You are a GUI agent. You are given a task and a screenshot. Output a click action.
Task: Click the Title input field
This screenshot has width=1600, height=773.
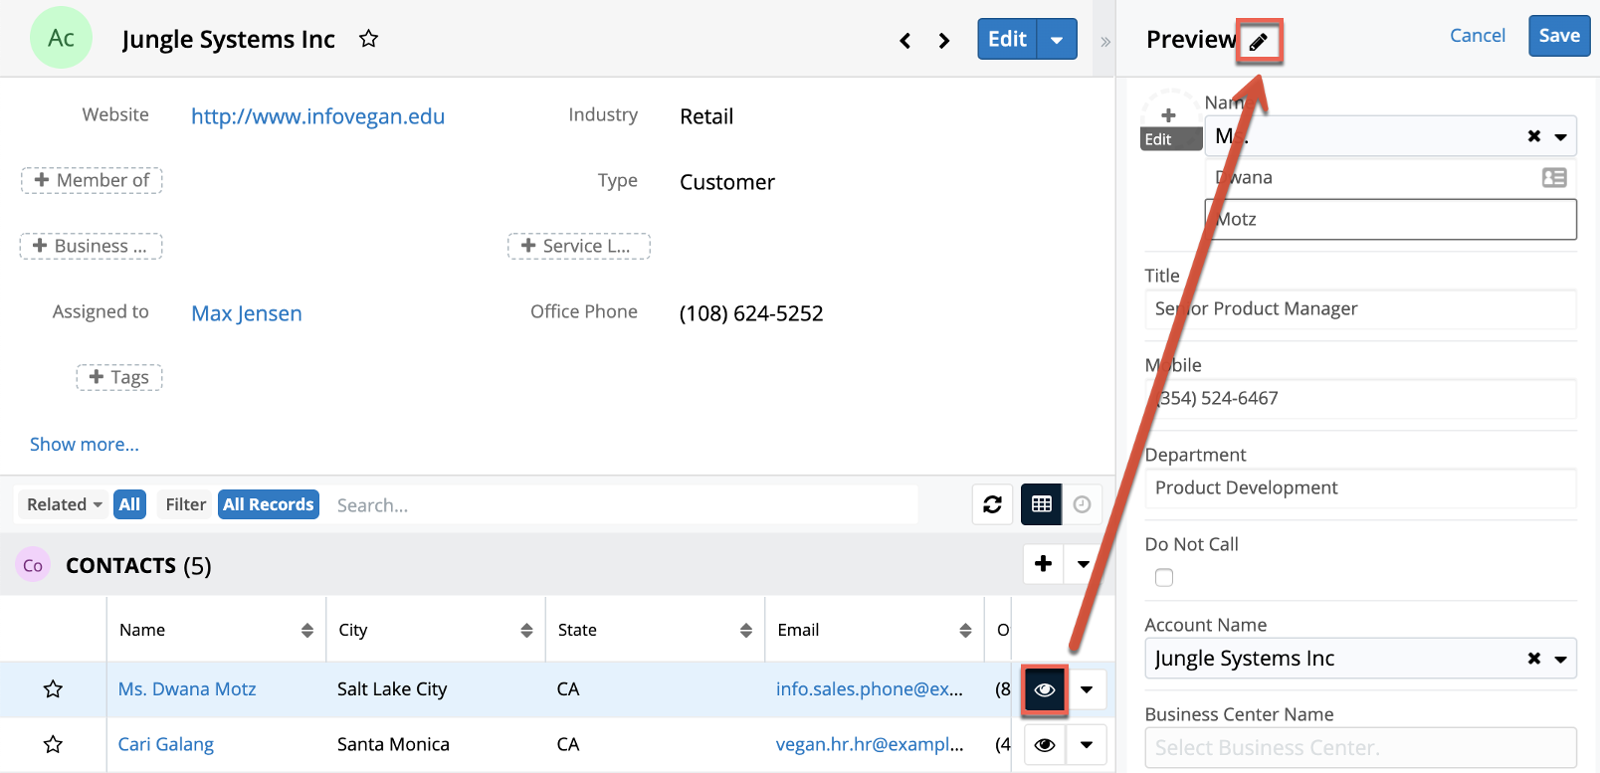point(1360,309)
